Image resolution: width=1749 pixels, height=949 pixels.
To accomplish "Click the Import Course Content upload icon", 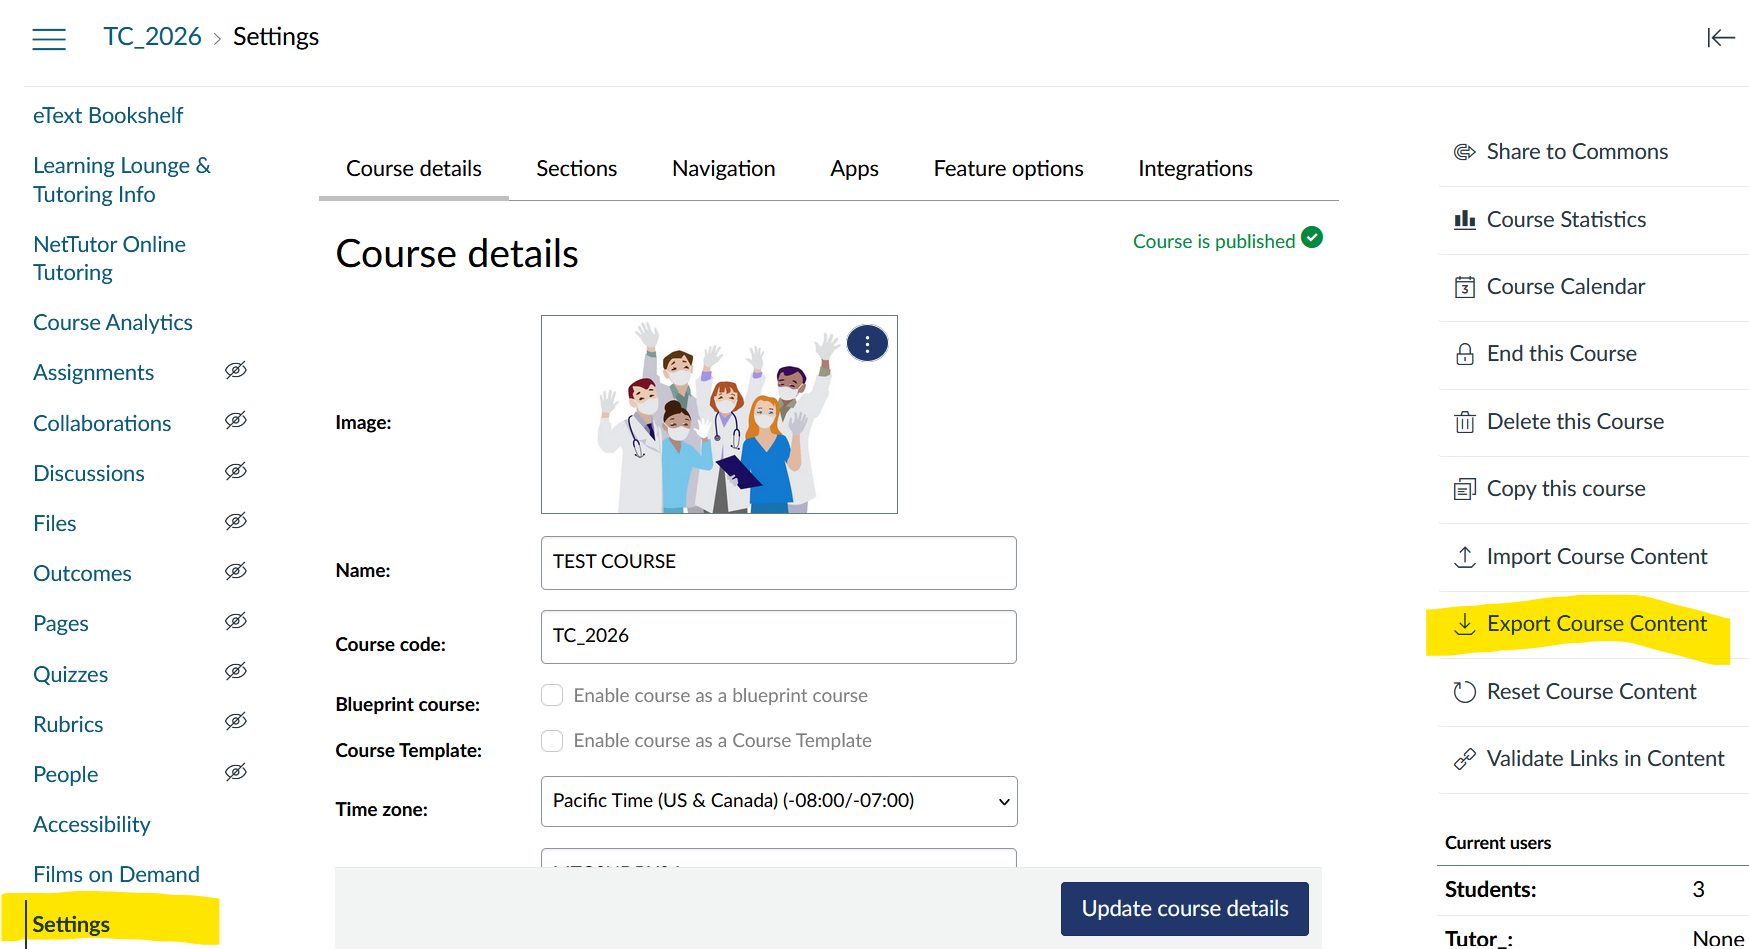I will 1464,557.
